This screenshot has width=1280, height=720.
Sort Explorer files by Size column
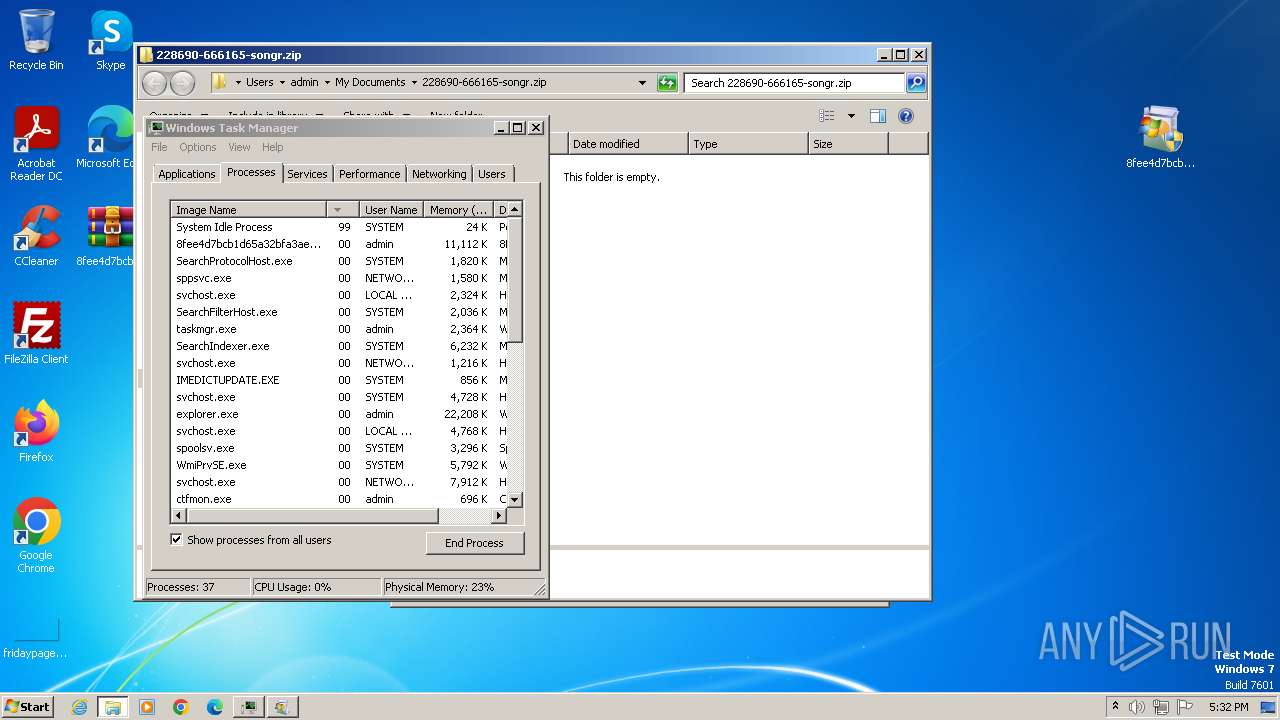pos(849,144)
